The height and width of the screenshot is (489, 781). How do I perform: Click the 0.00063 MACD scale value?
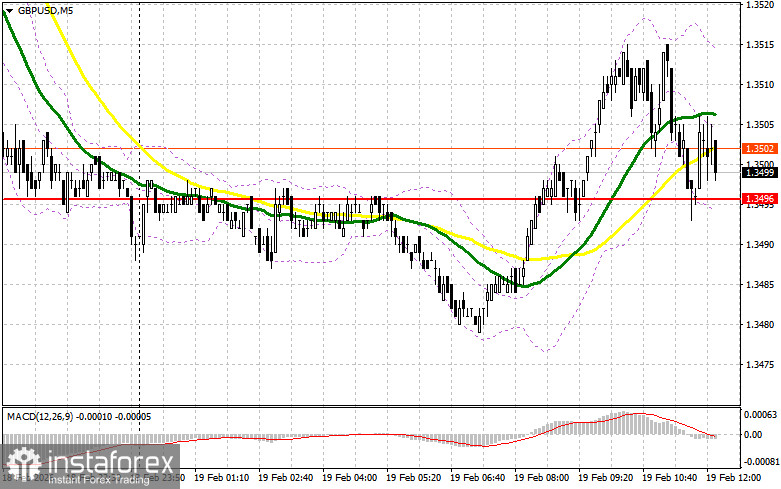(760, 414)
